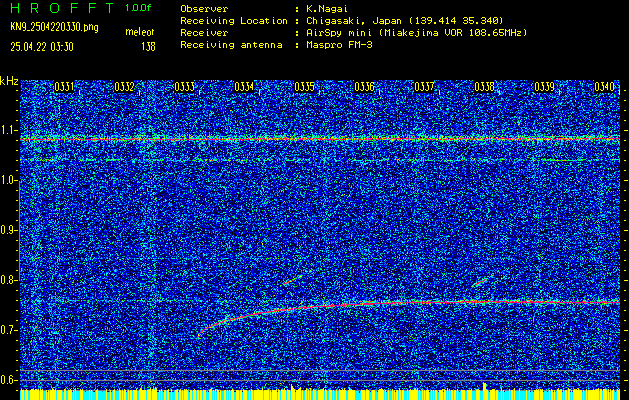This screenshot has width=629, height=400.
Task: Click the receiving location Chigasaki, Japan
Action: pyautogui.click(x=353, y=20)
